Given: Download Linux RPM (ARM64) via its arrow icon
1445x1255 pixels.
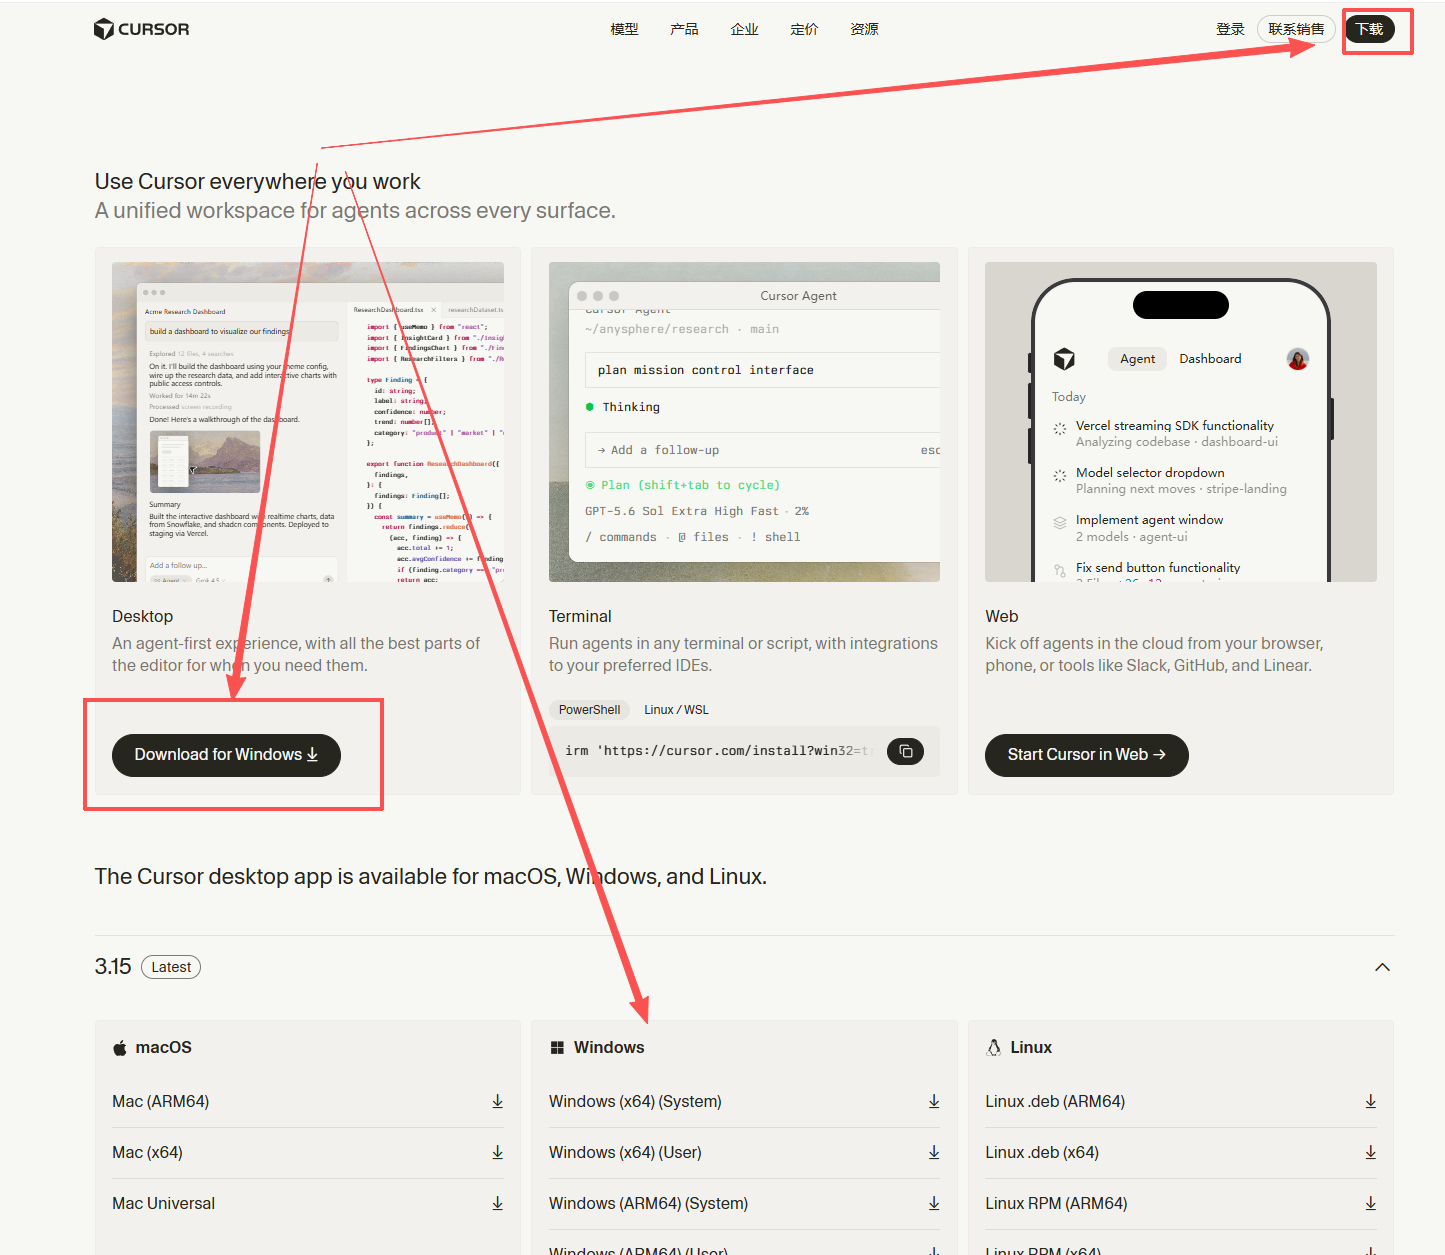Looking at the screenshot, I should [1370, 1203].
